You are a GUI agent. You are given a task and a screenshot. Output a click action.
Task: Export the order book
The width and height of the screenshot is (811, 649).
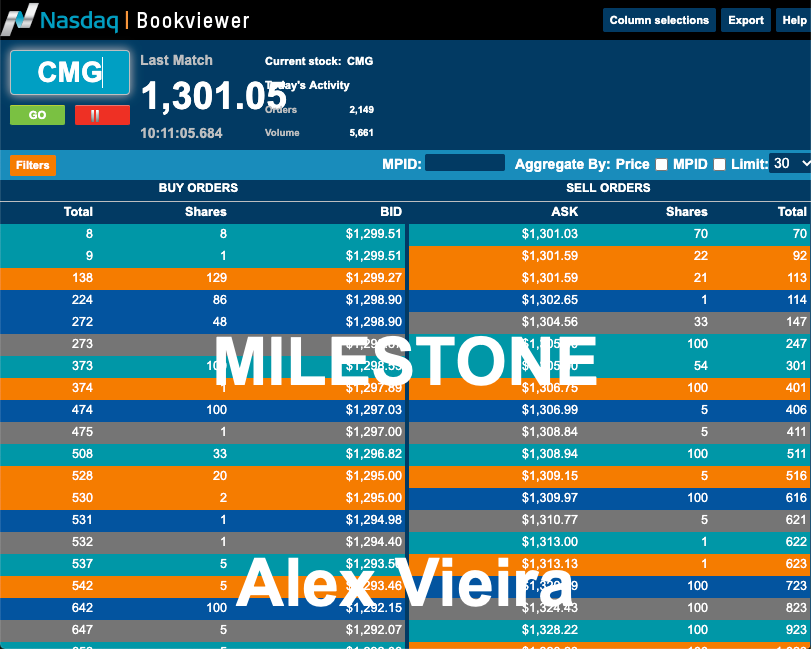tap(746, 20)
